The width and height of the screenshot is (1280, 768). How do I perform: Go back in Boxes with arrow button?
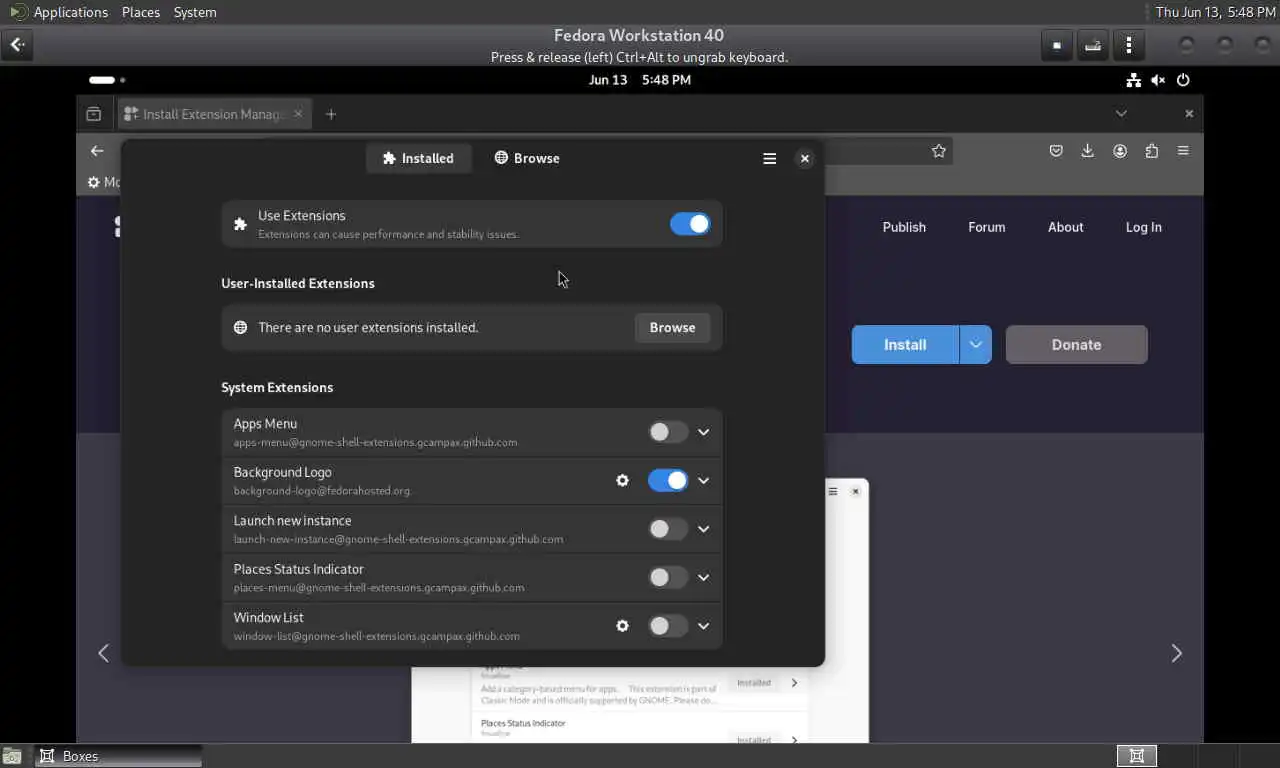17,45
